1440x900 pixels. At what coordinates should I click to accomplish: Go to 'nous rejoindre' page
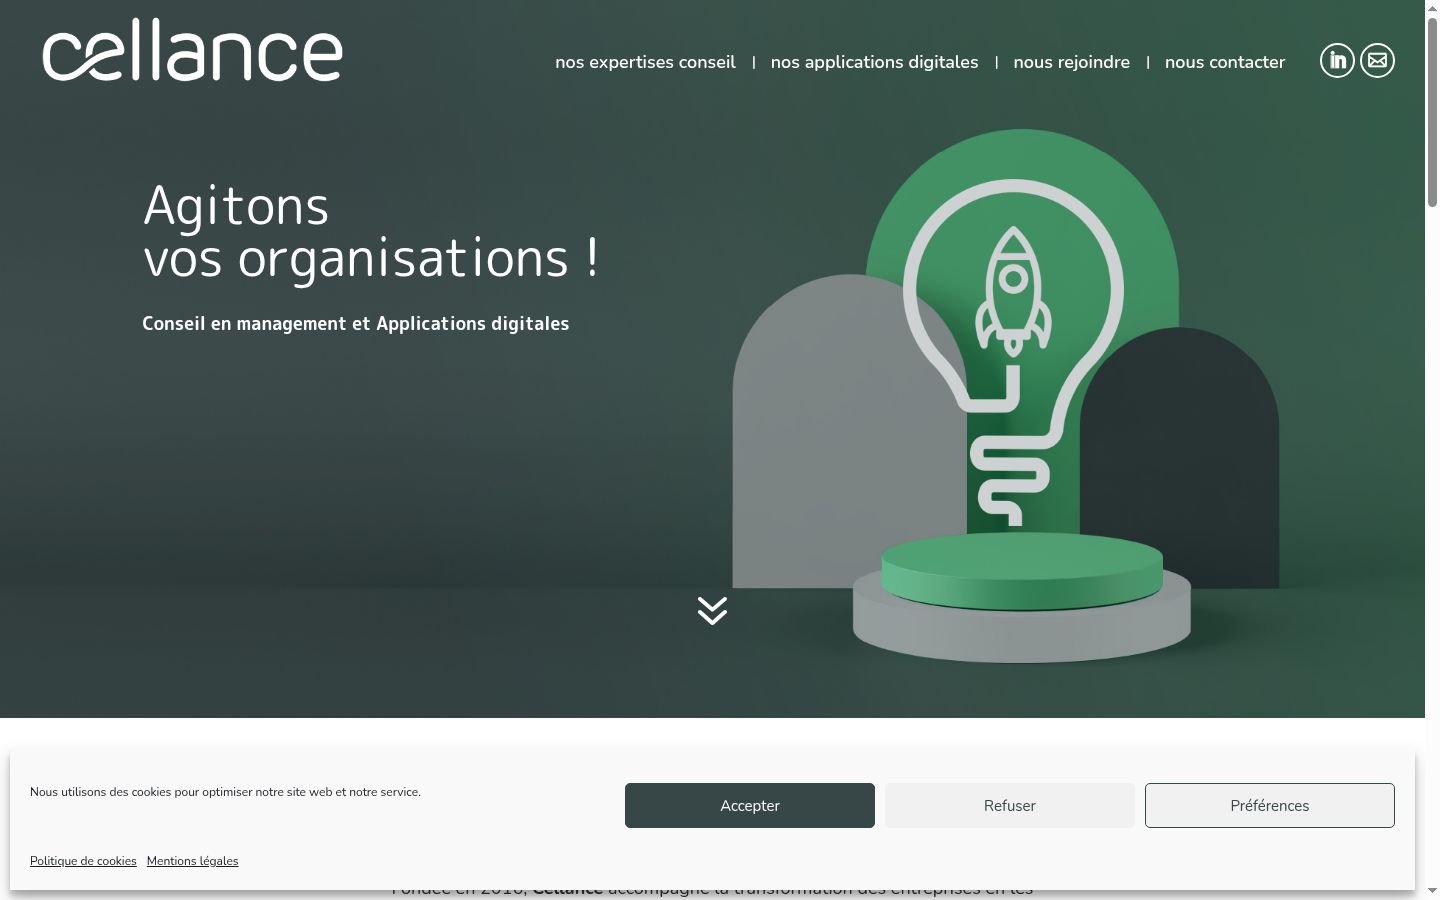1071,62
